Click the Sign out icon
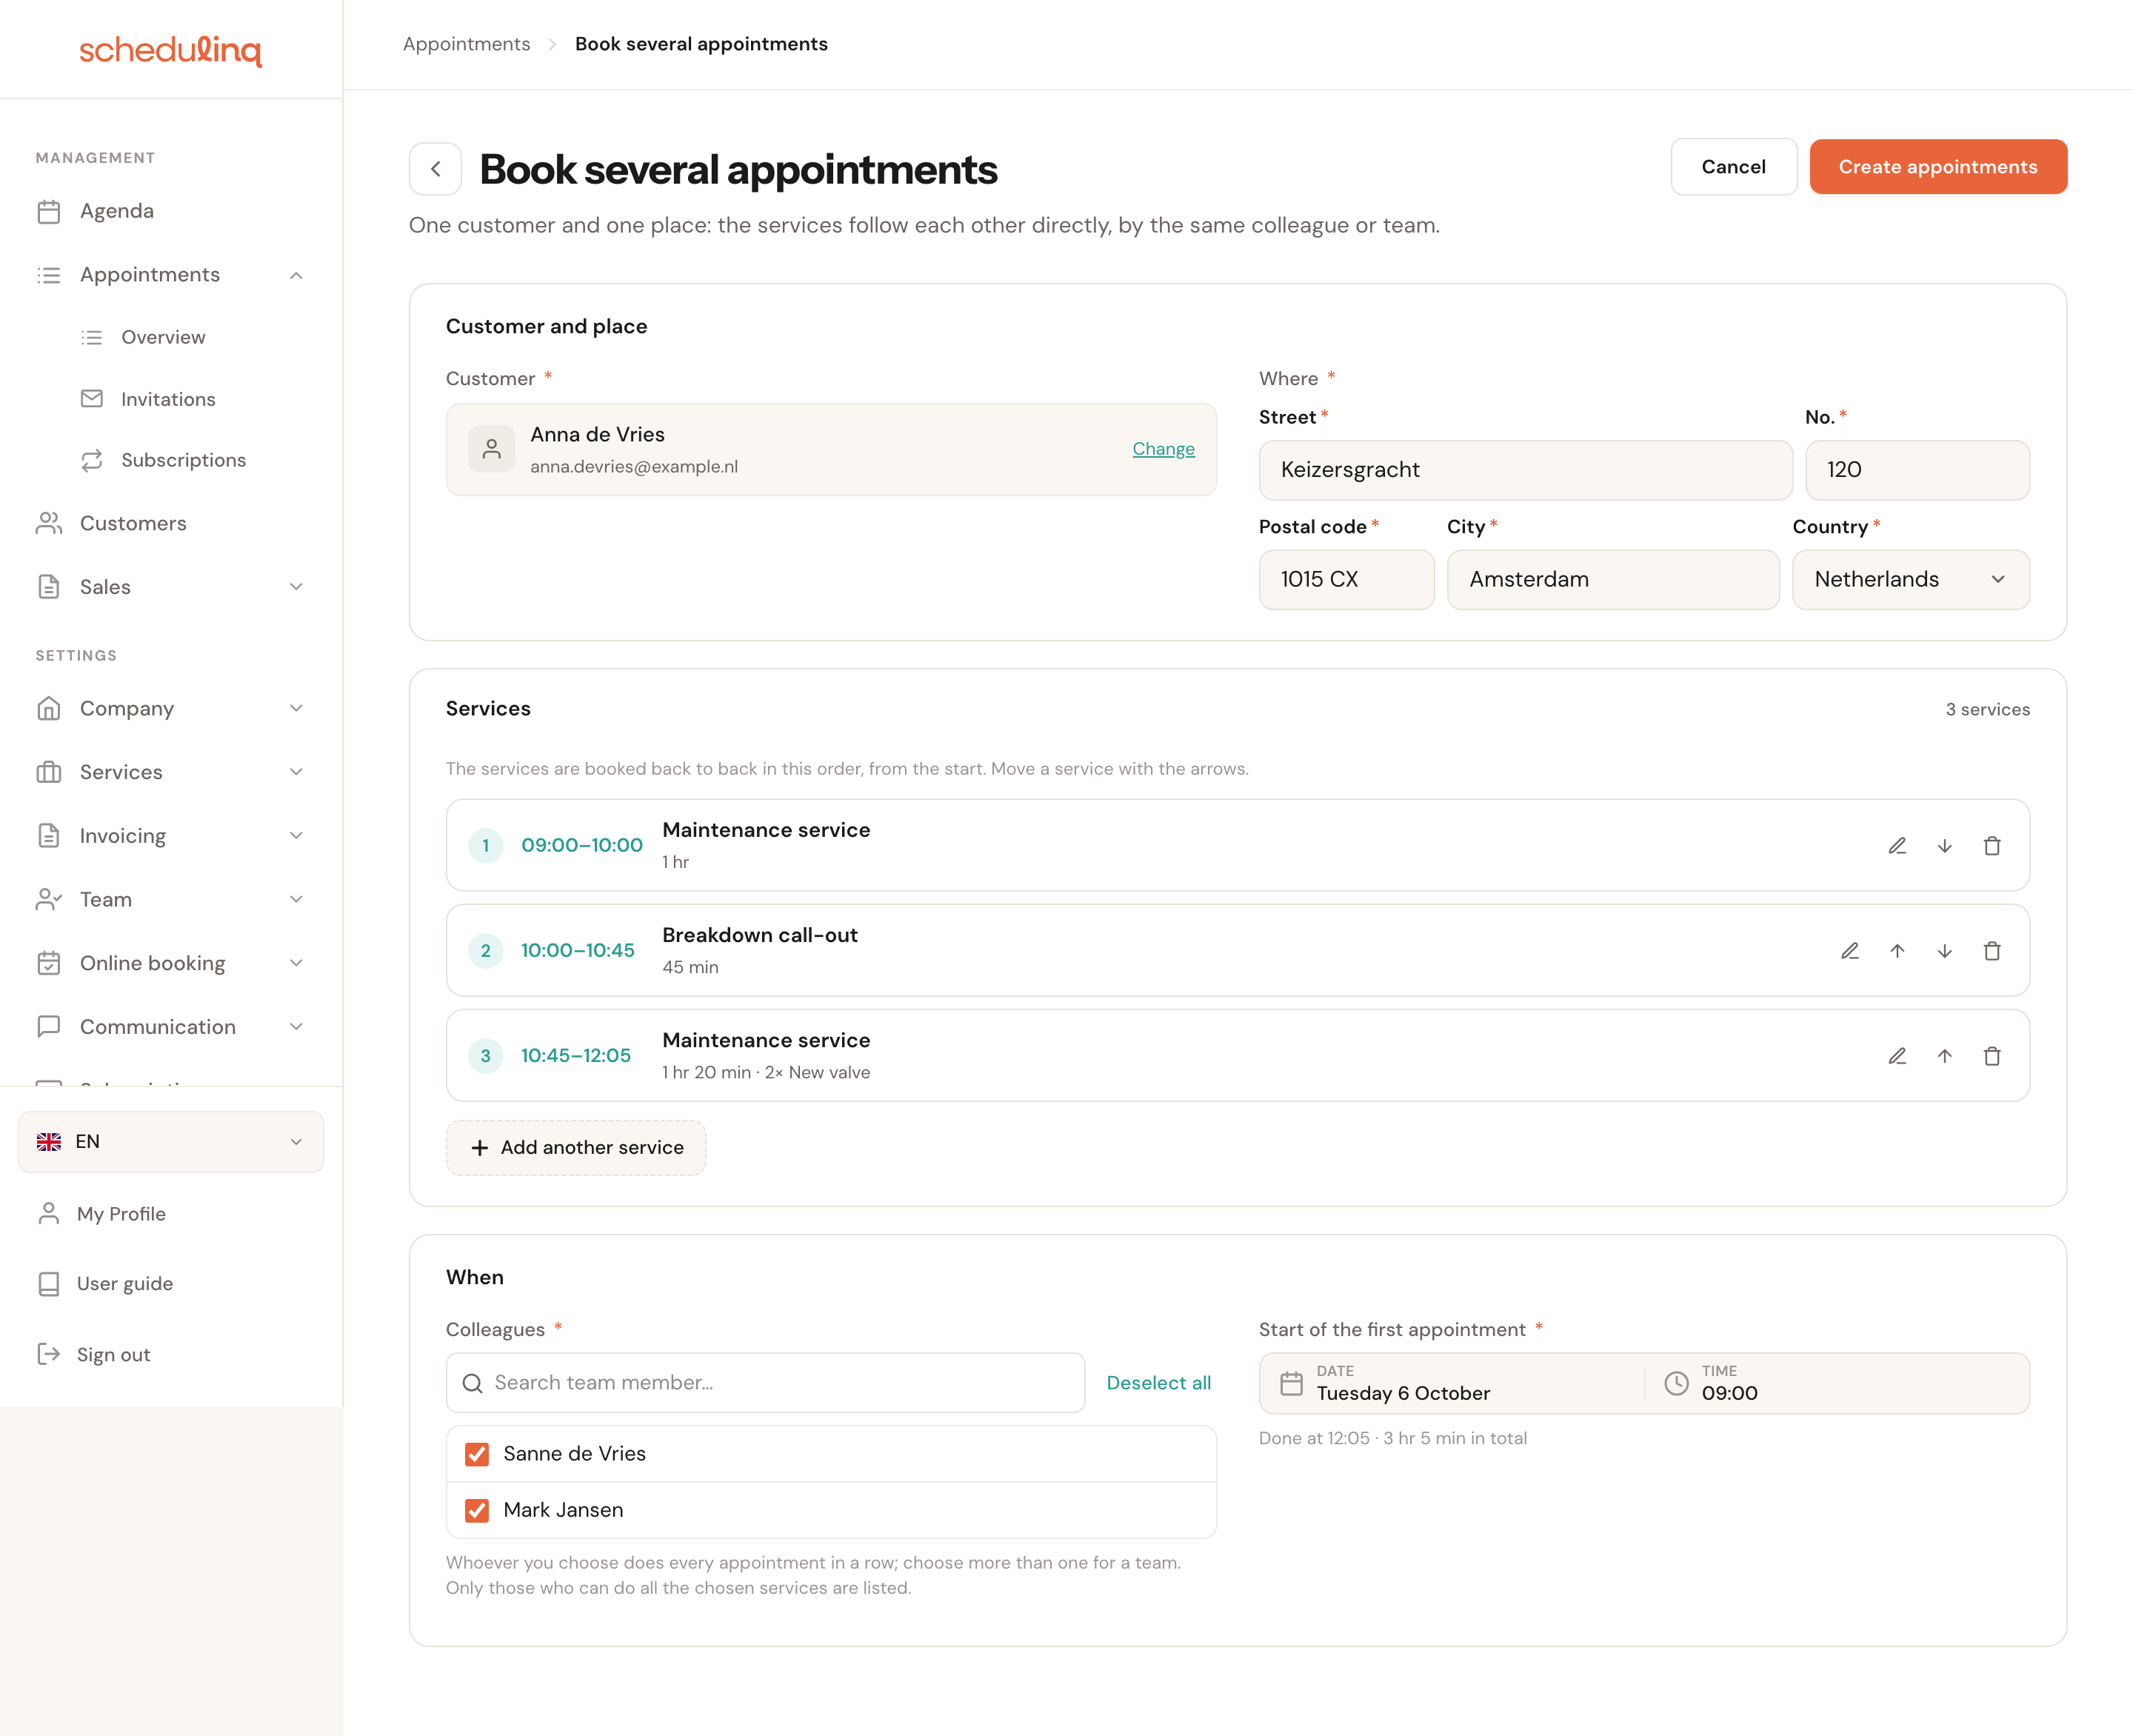This screenshot has width=2133, height=1736. tap(48, 1354)
